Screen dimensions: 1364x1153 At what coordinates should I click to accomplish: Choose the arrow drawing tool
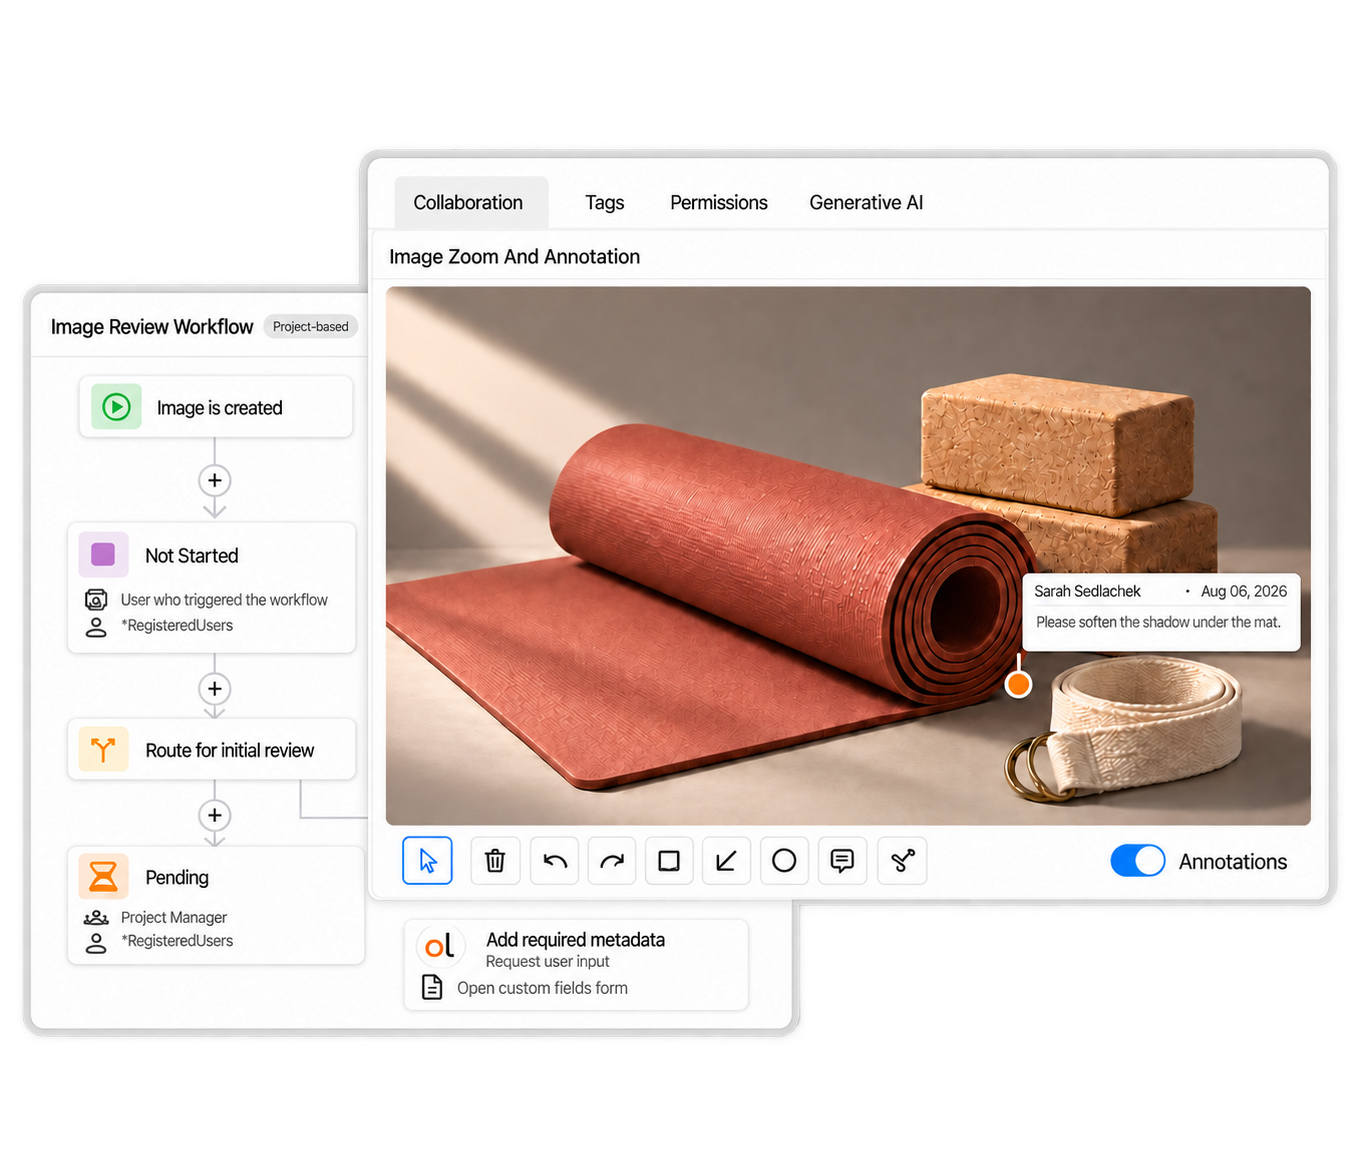tap(727, 860)
